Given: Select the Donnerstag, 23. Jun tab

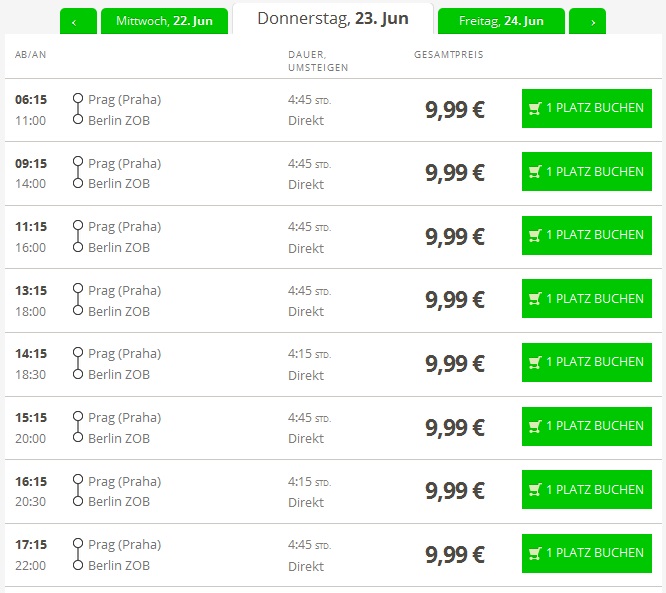Looking at the screenshot, I should 333,19.
